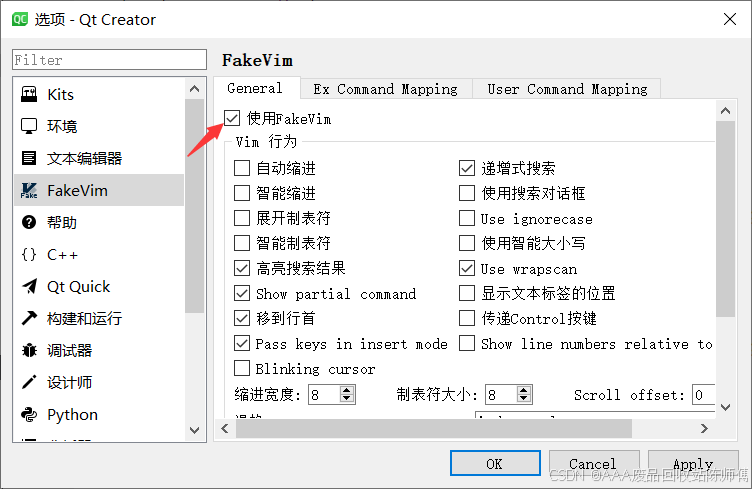This screenshot has width=752, height=489.
Task: Disable the 使用FakeVim checkbox
Action: coord(232,118)
